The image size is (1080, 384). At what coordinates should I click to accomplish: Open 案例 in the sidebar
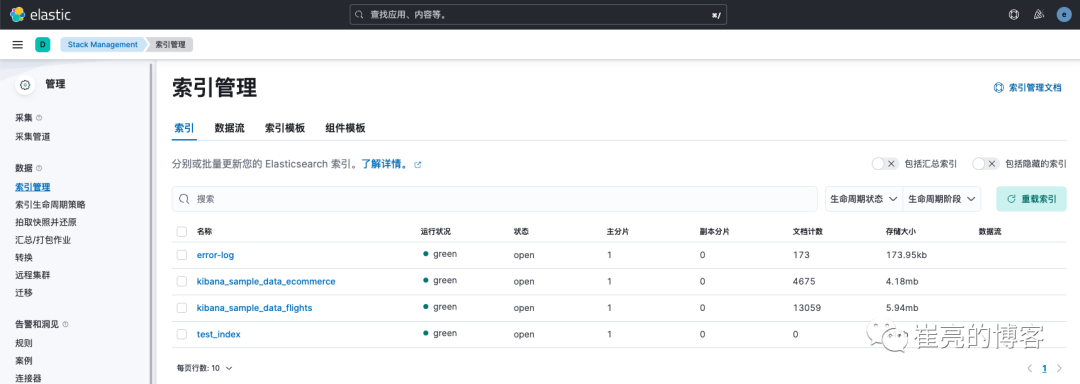[23, 361]
